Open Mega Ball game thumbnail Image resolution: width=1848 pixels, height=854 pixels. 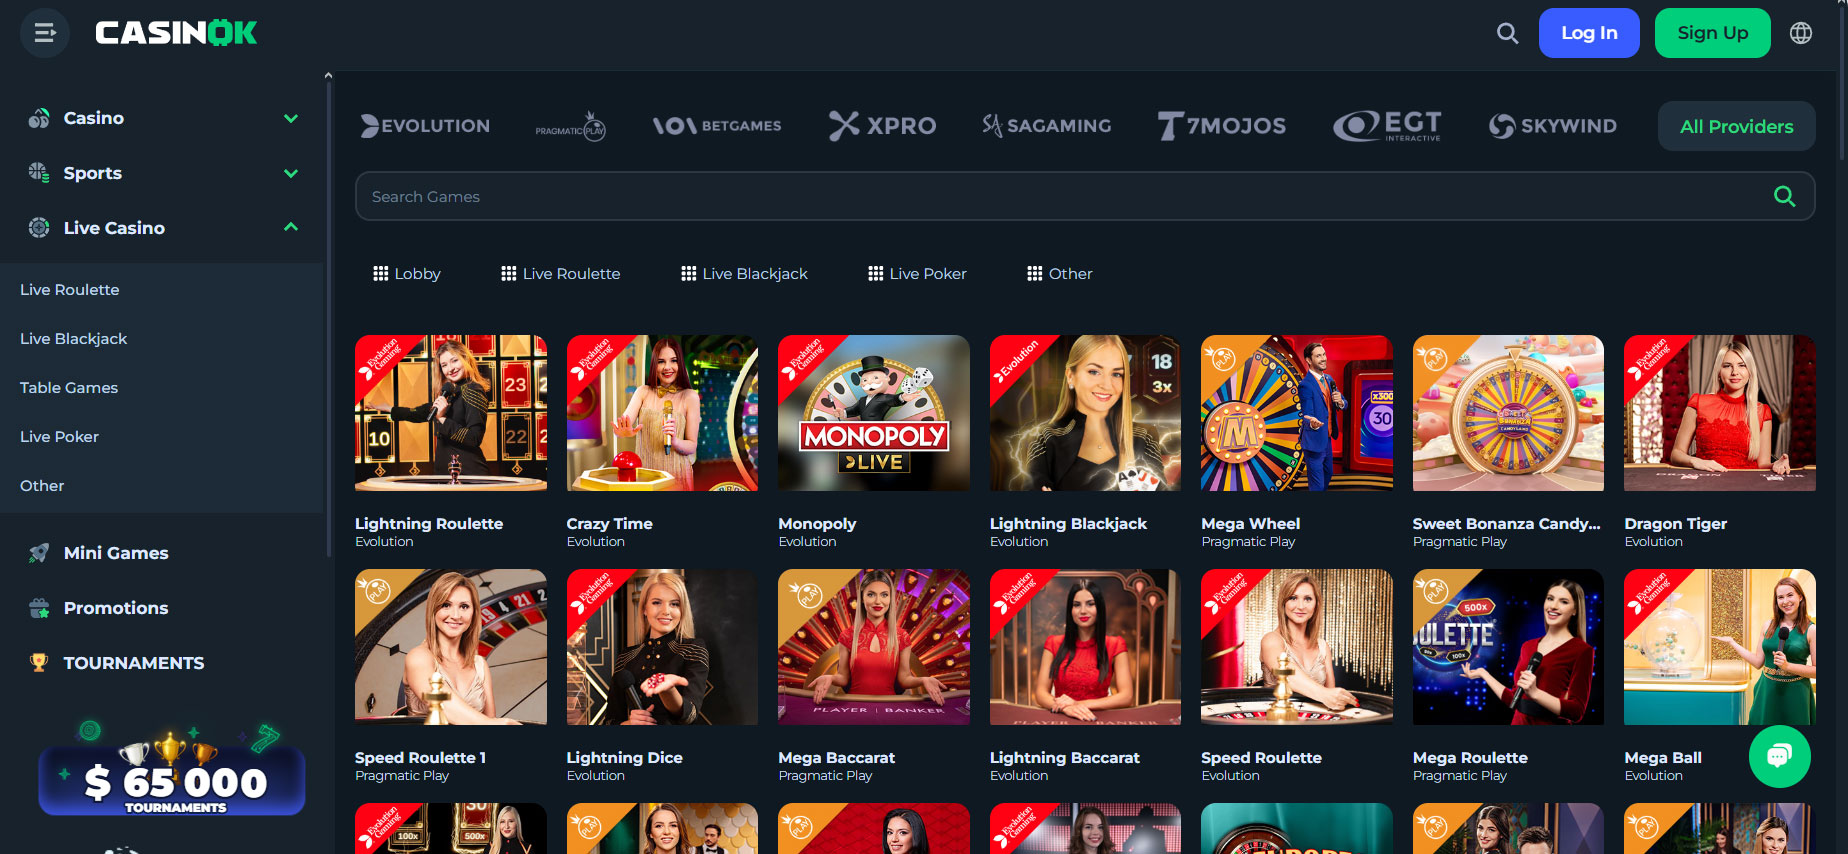click(x=1720, y=647)
